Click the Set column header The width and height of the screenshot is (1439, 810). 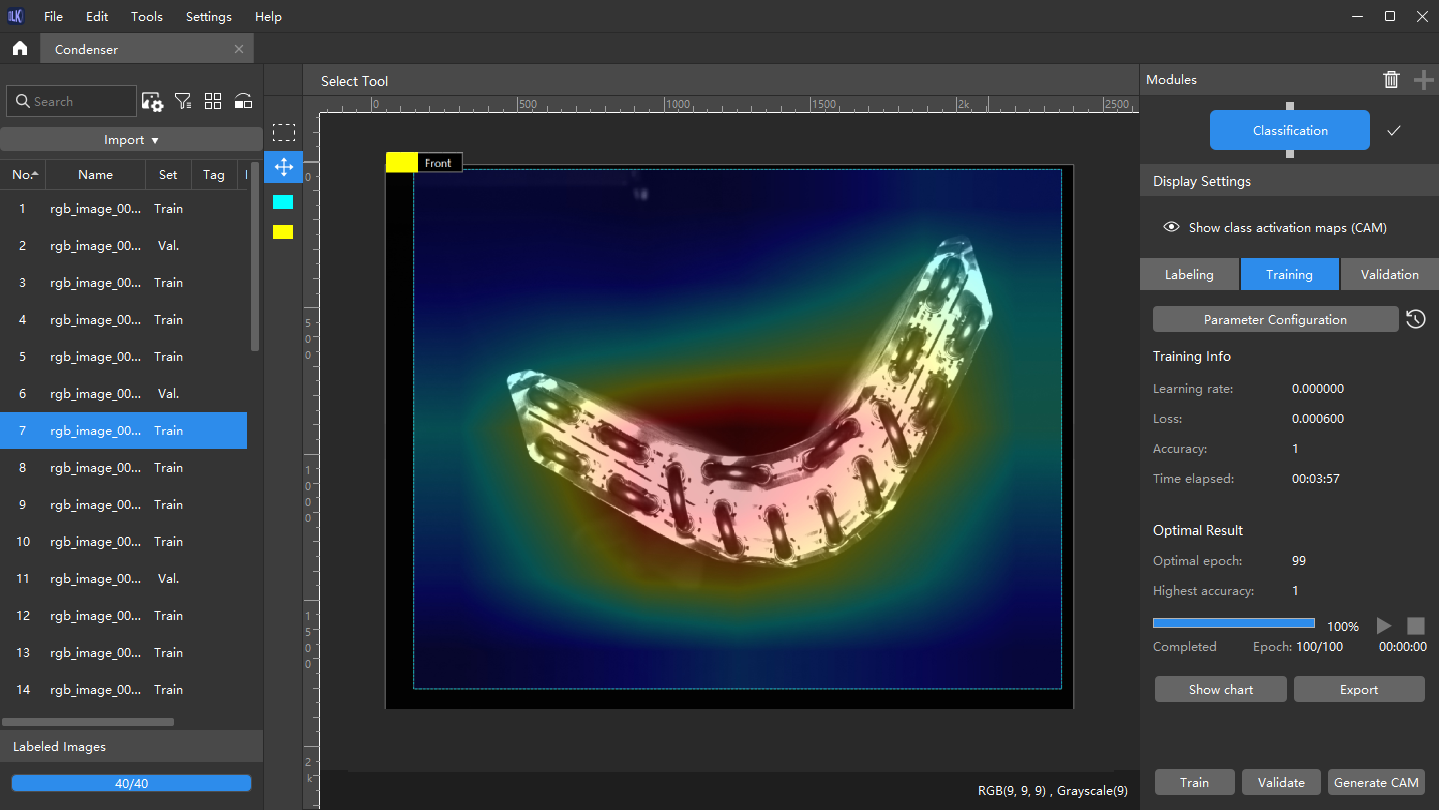168,174
